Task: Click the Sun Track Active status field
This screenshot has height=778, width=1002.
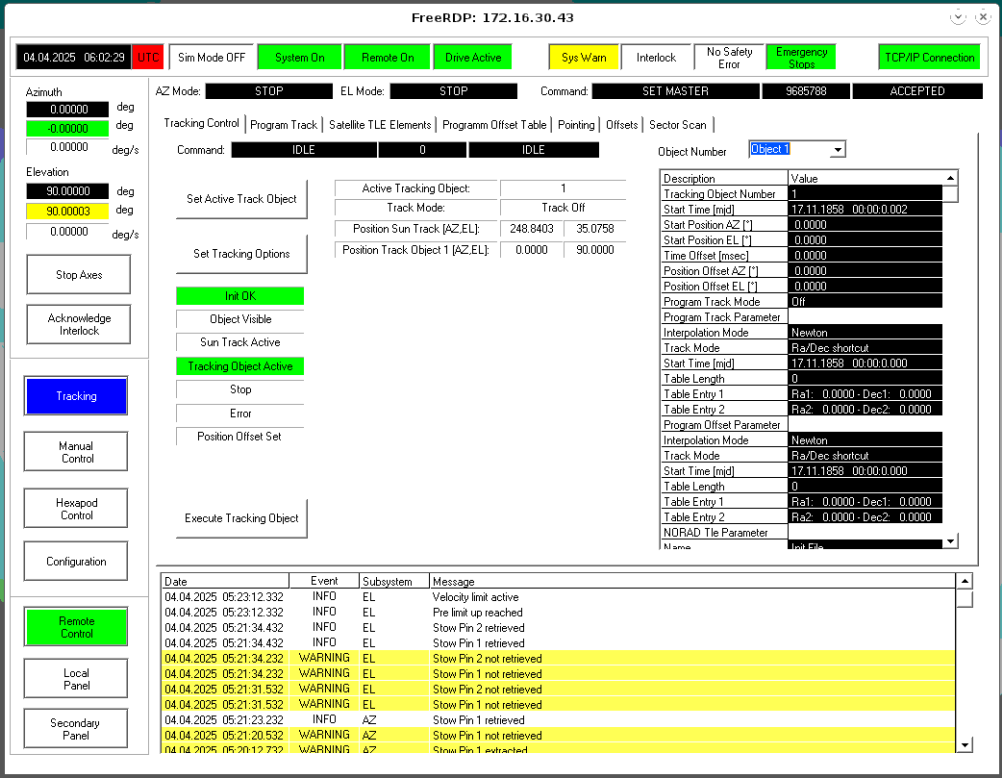Action: tap(240, 342)
